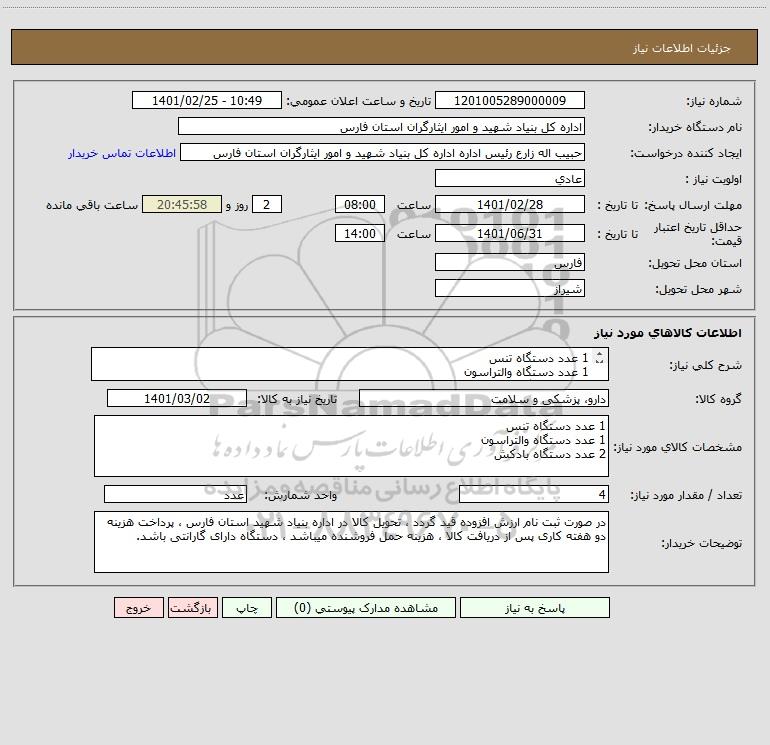Click the need date field 1401/03/02
The image size is (770, 745).
point(177,398)
